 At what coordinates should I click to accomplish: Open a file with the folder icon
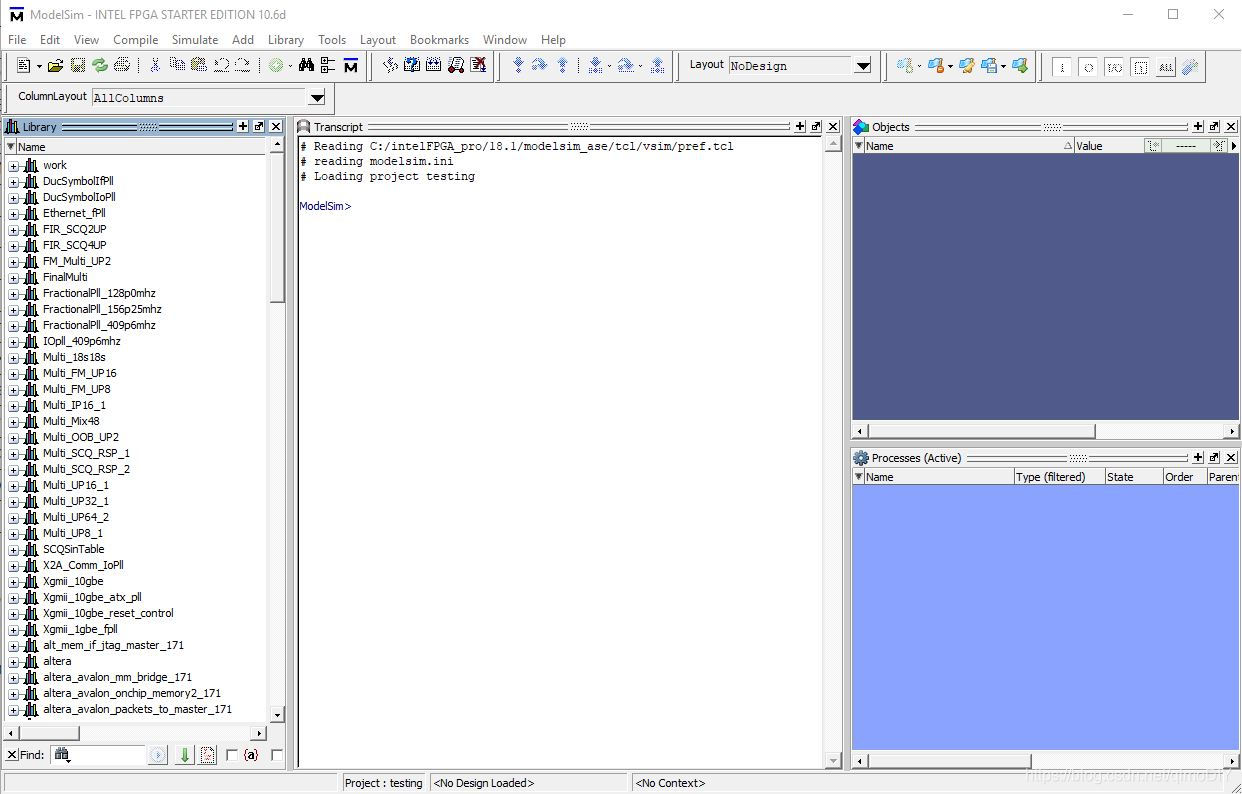coord(55,65)
